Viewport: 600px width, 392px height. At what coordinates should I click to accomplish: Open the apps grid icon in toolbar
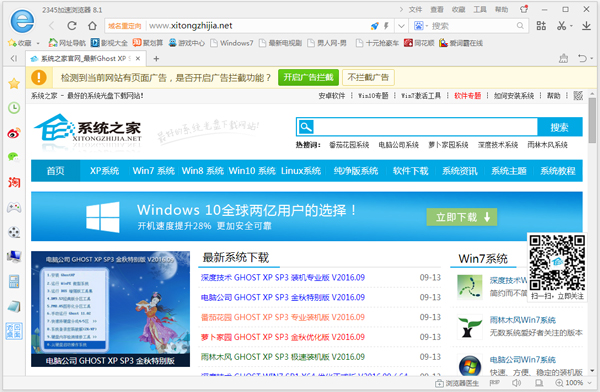541,26
